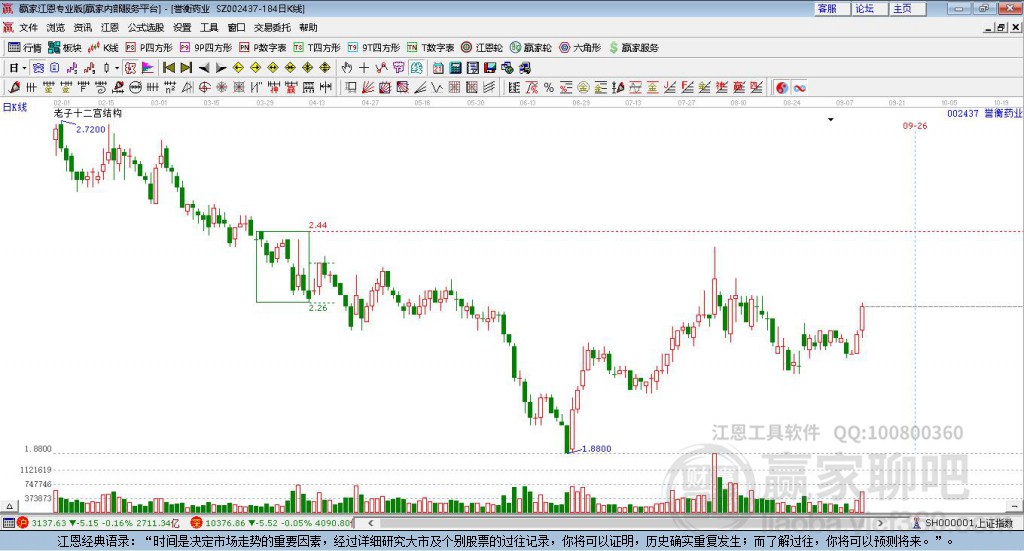Open the 交易委托 menu
This screenshot has height=551, width=1024.
click(272, 27)
